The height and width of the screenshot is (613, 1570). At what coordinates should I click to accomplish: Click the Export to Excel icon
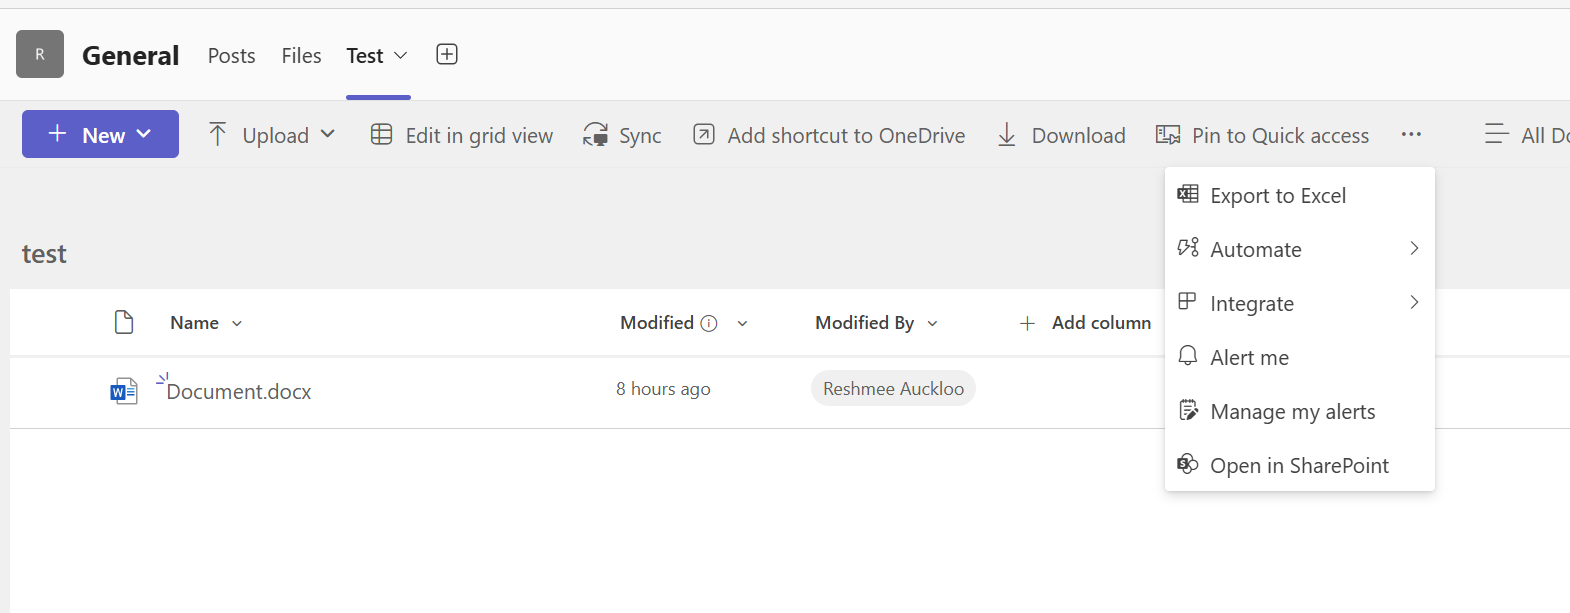click(x=1188, y=194)
